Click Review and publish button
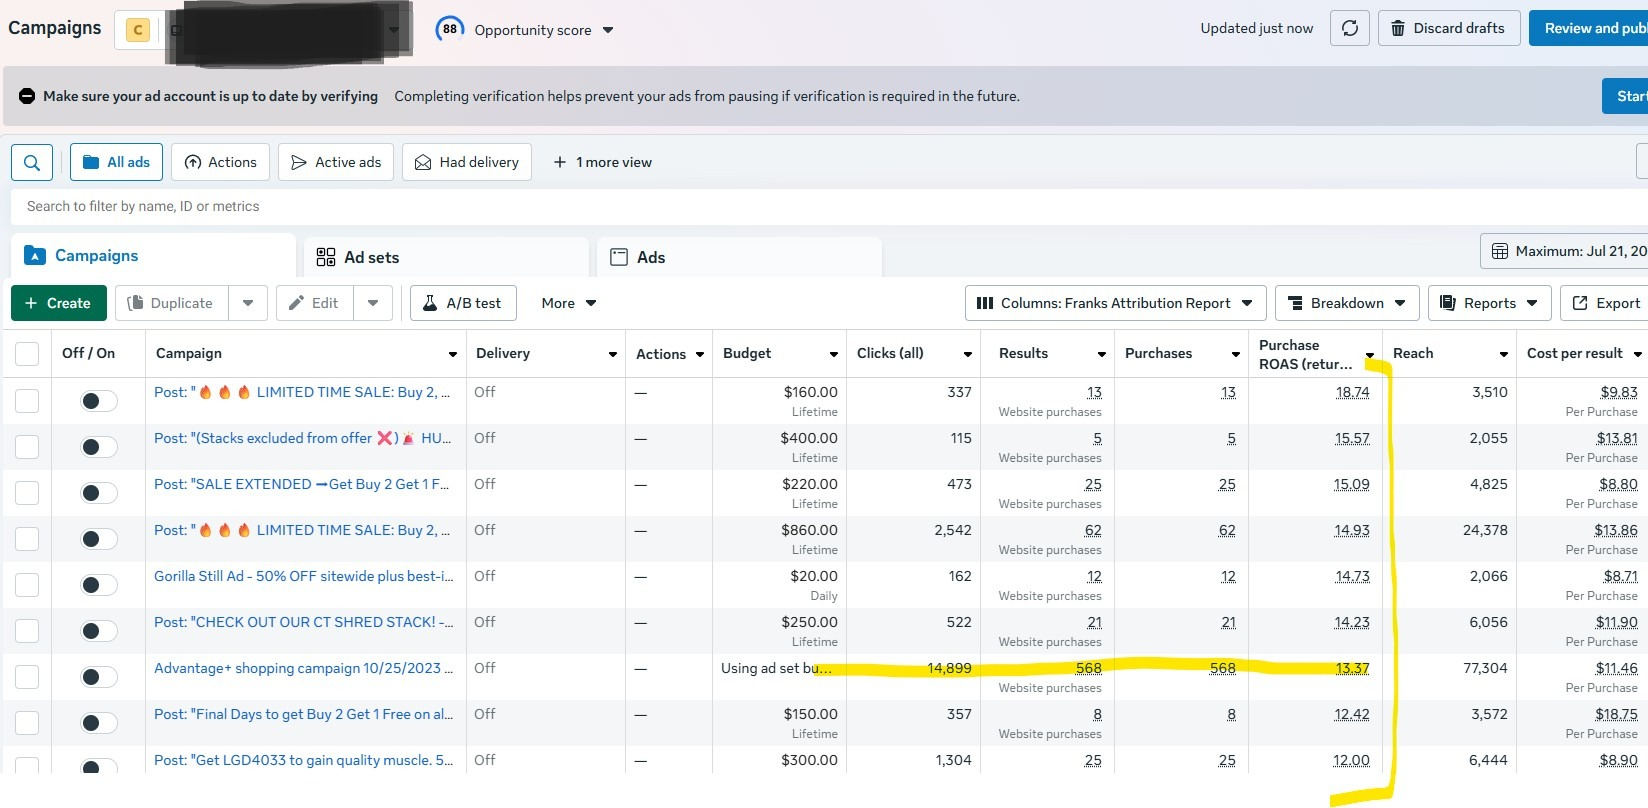 click(x=1588, y=28)
